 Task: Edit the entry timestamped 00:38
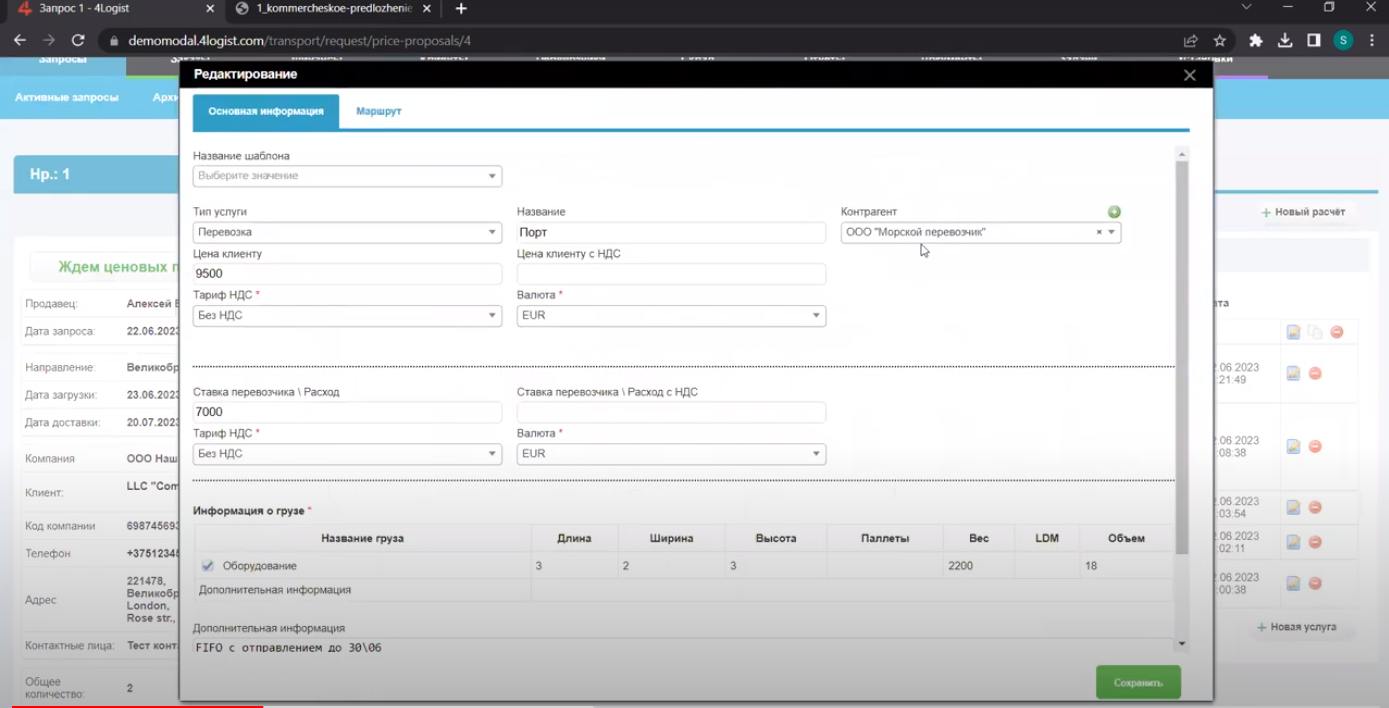click(x=1293, y=583)
